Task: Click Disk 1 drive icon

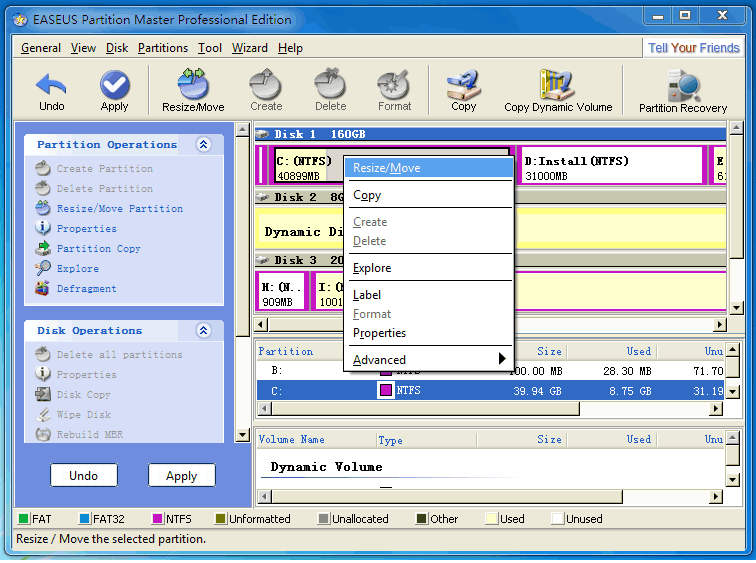Action: tap(263, 134)
